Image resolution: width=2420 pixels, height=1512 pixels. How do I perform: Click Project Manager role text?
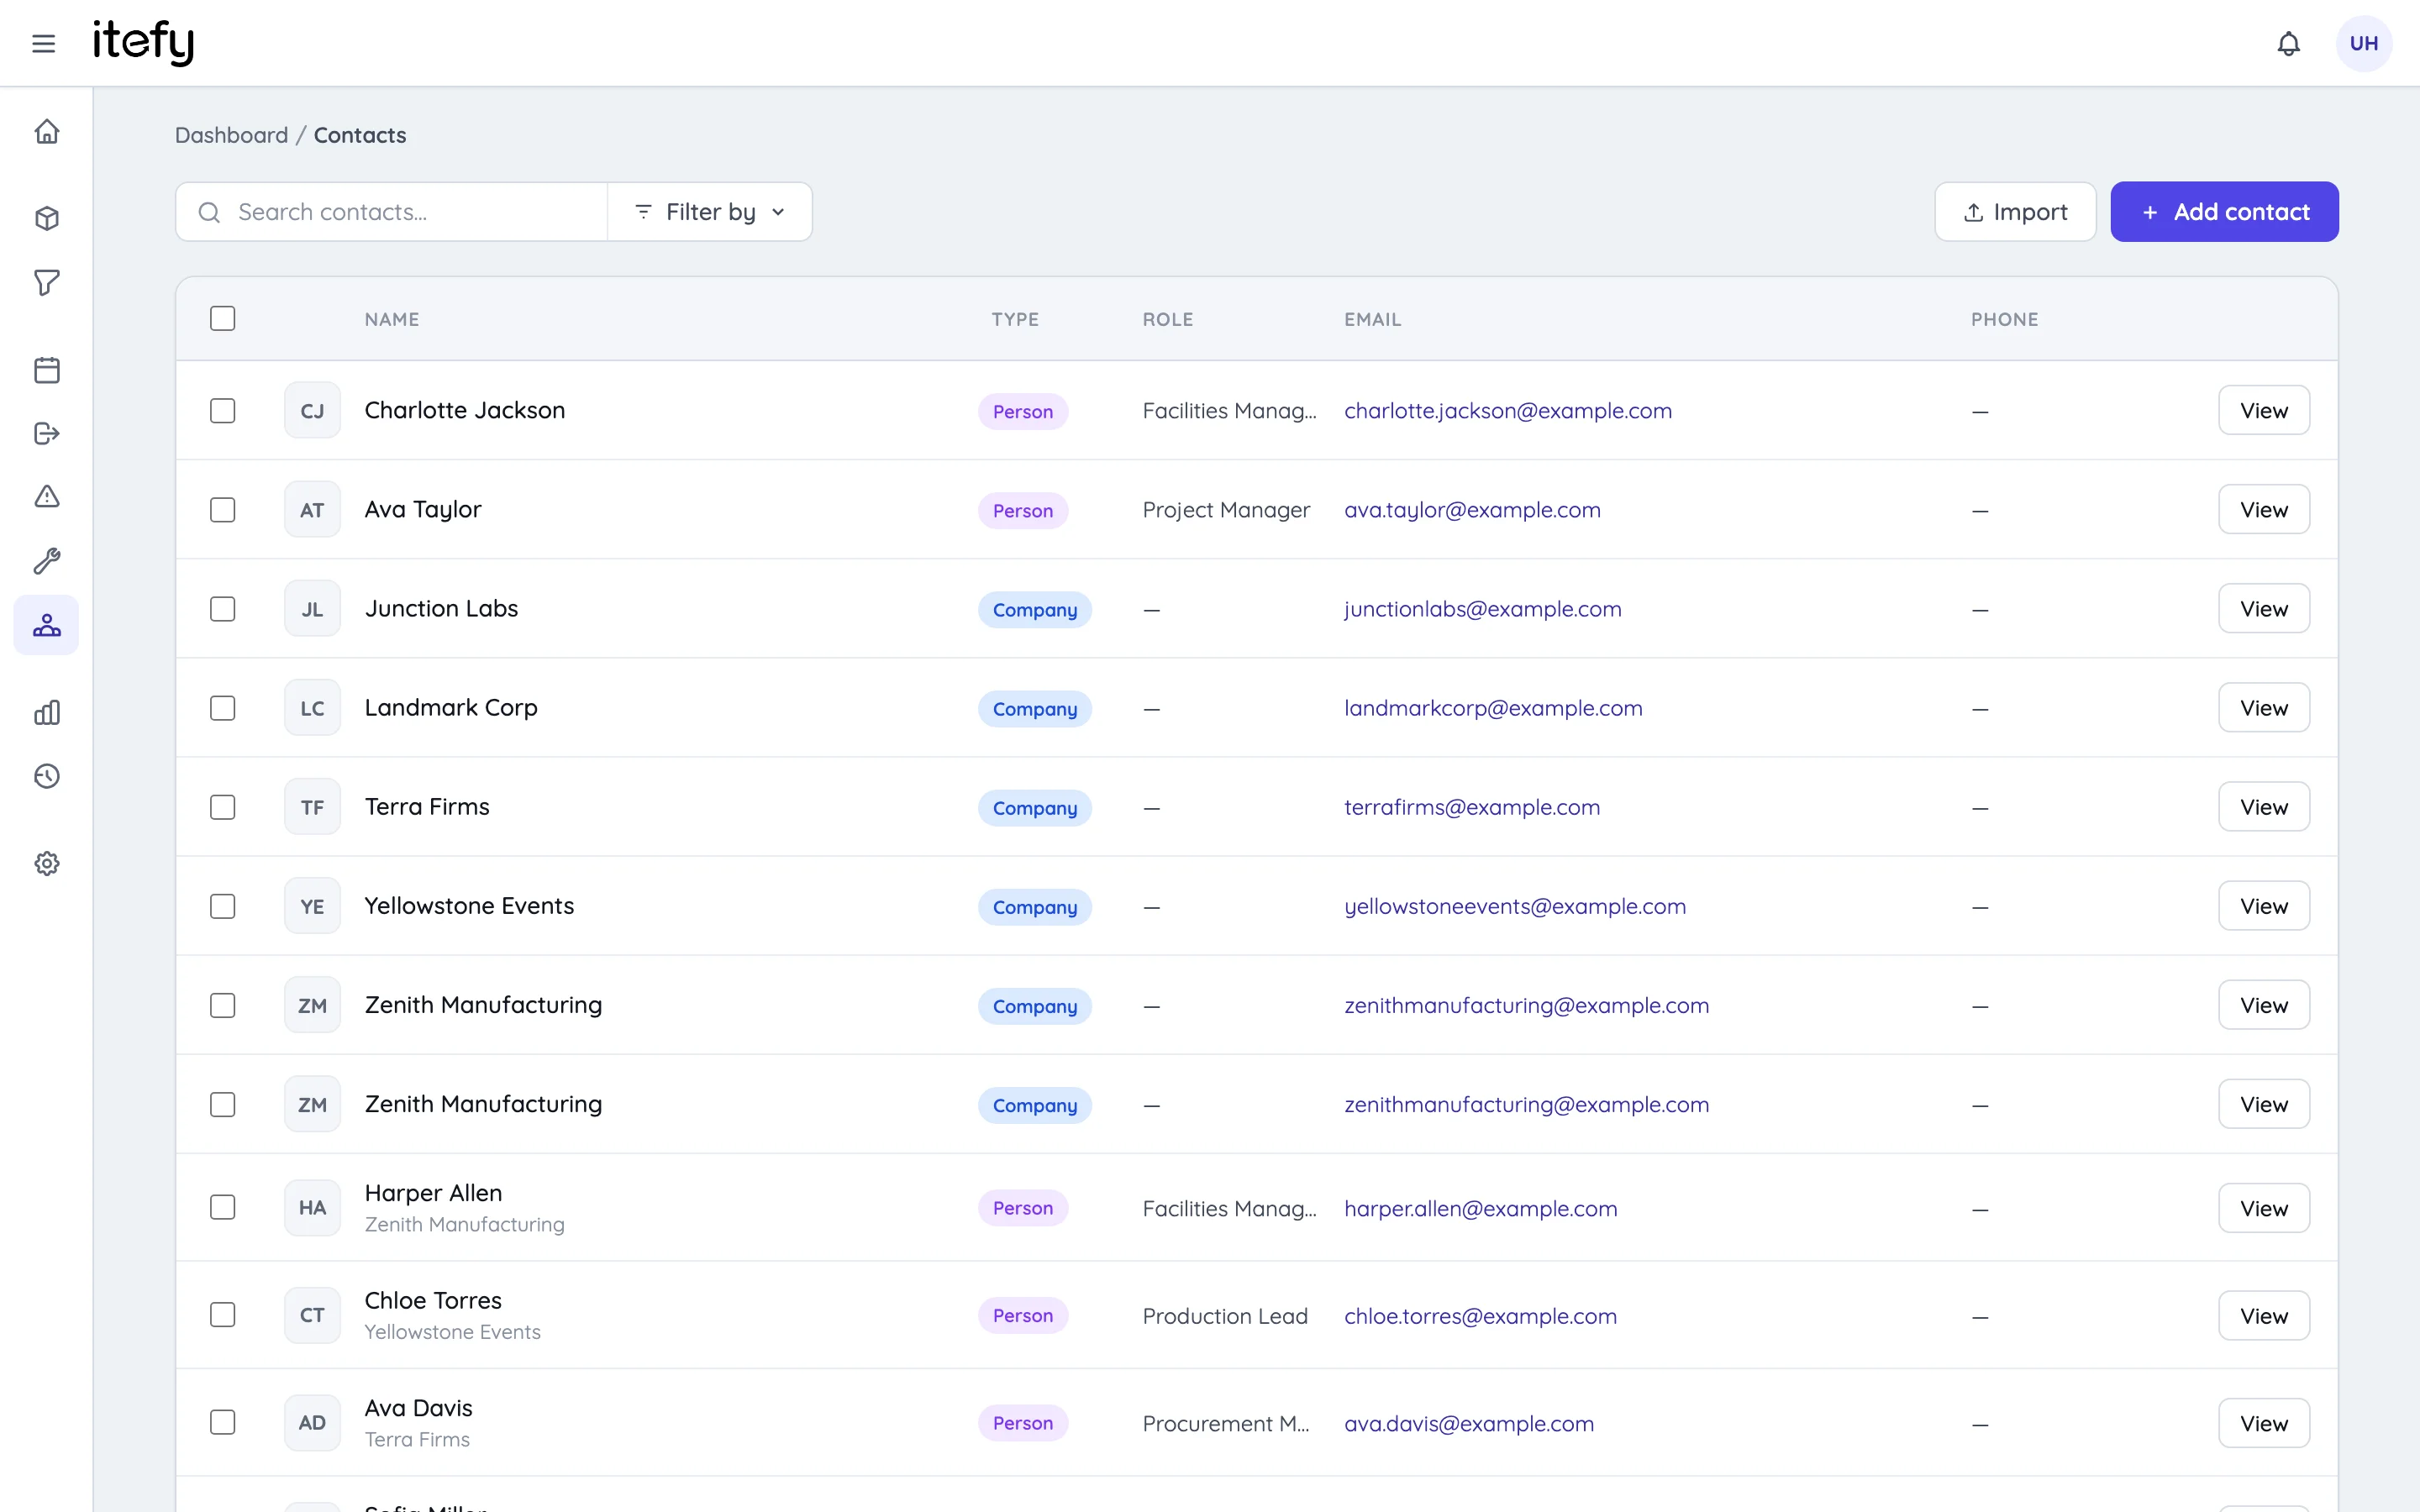(x=1226, y=510)
